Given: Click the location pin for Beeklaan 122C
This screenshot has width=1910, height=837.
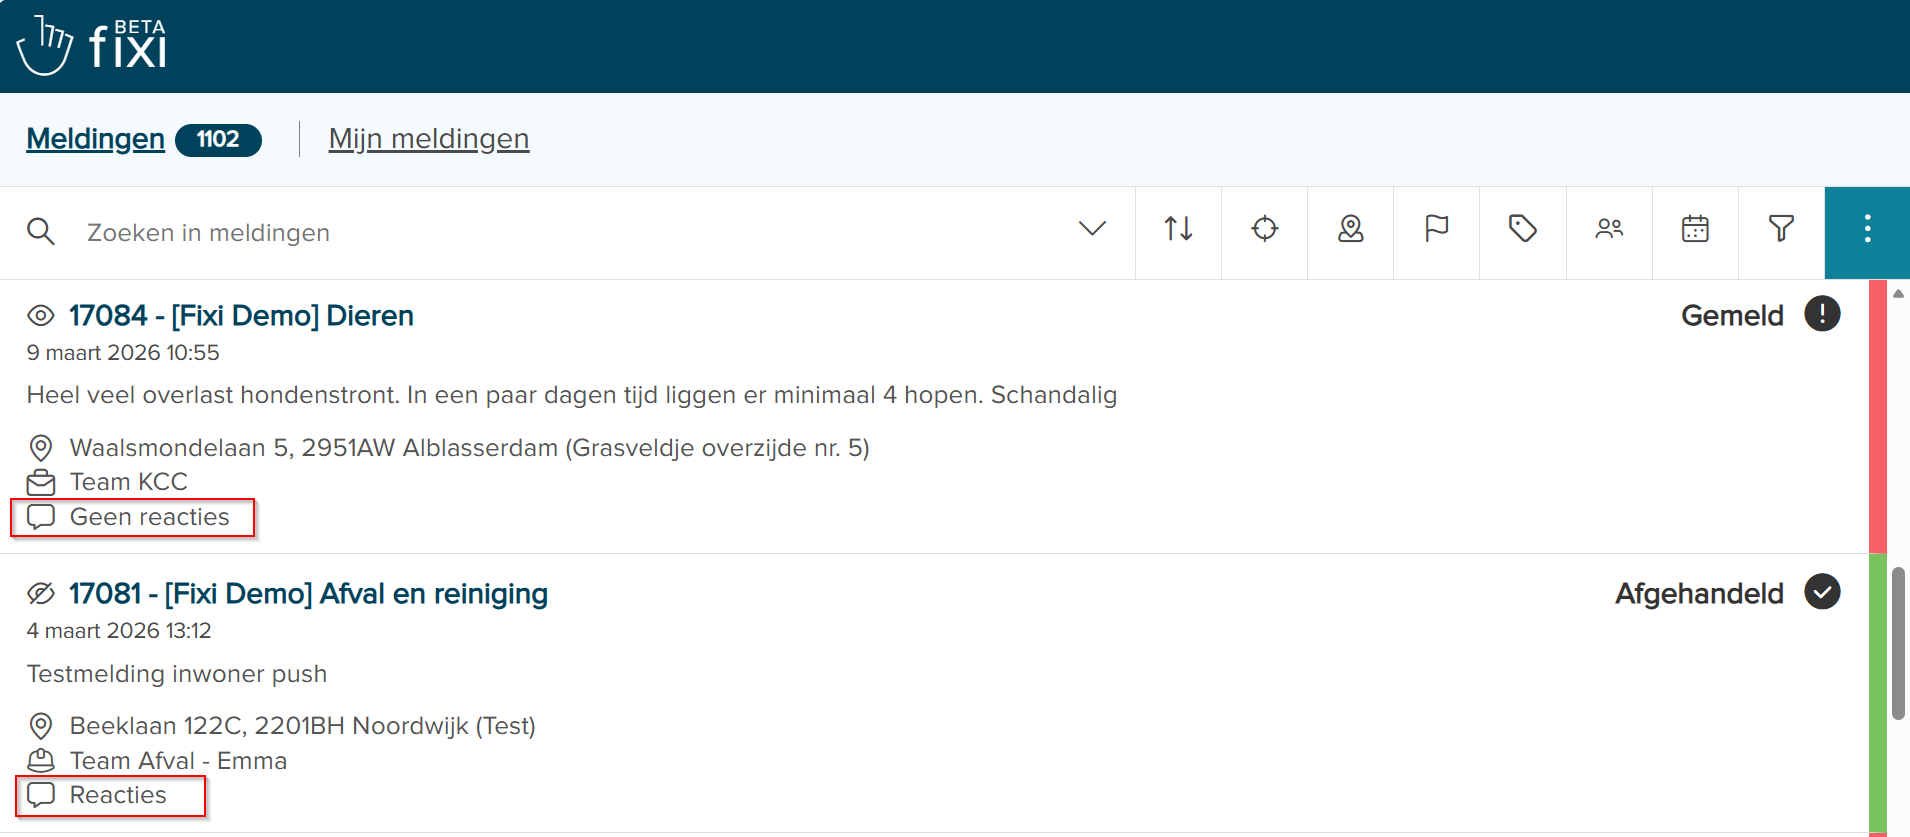Looking at the screenshot, I should coord(41,725).
